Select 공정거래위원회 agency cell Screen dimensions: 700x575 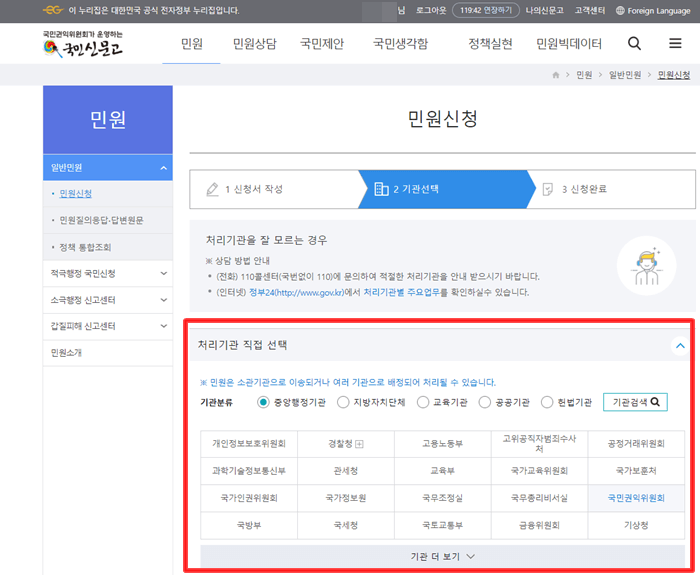coord(636,444)
